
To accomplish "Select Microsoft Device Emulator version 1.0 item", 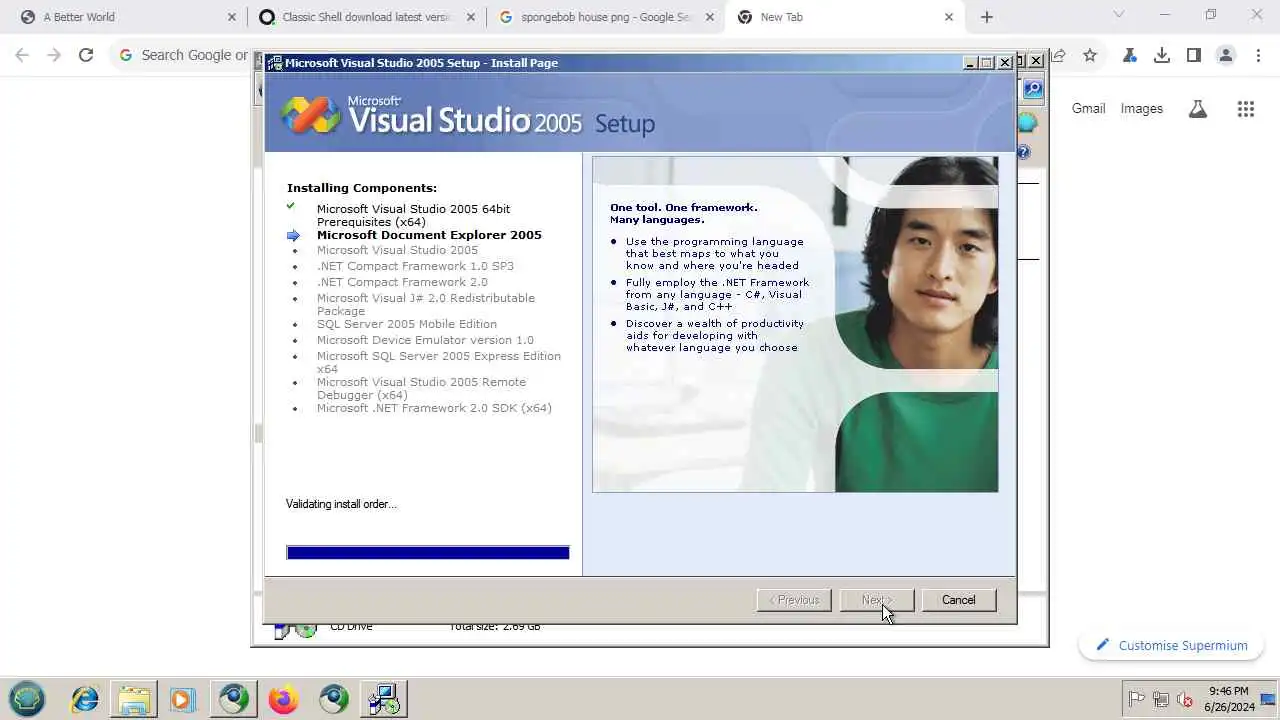I will click(425, 340).
